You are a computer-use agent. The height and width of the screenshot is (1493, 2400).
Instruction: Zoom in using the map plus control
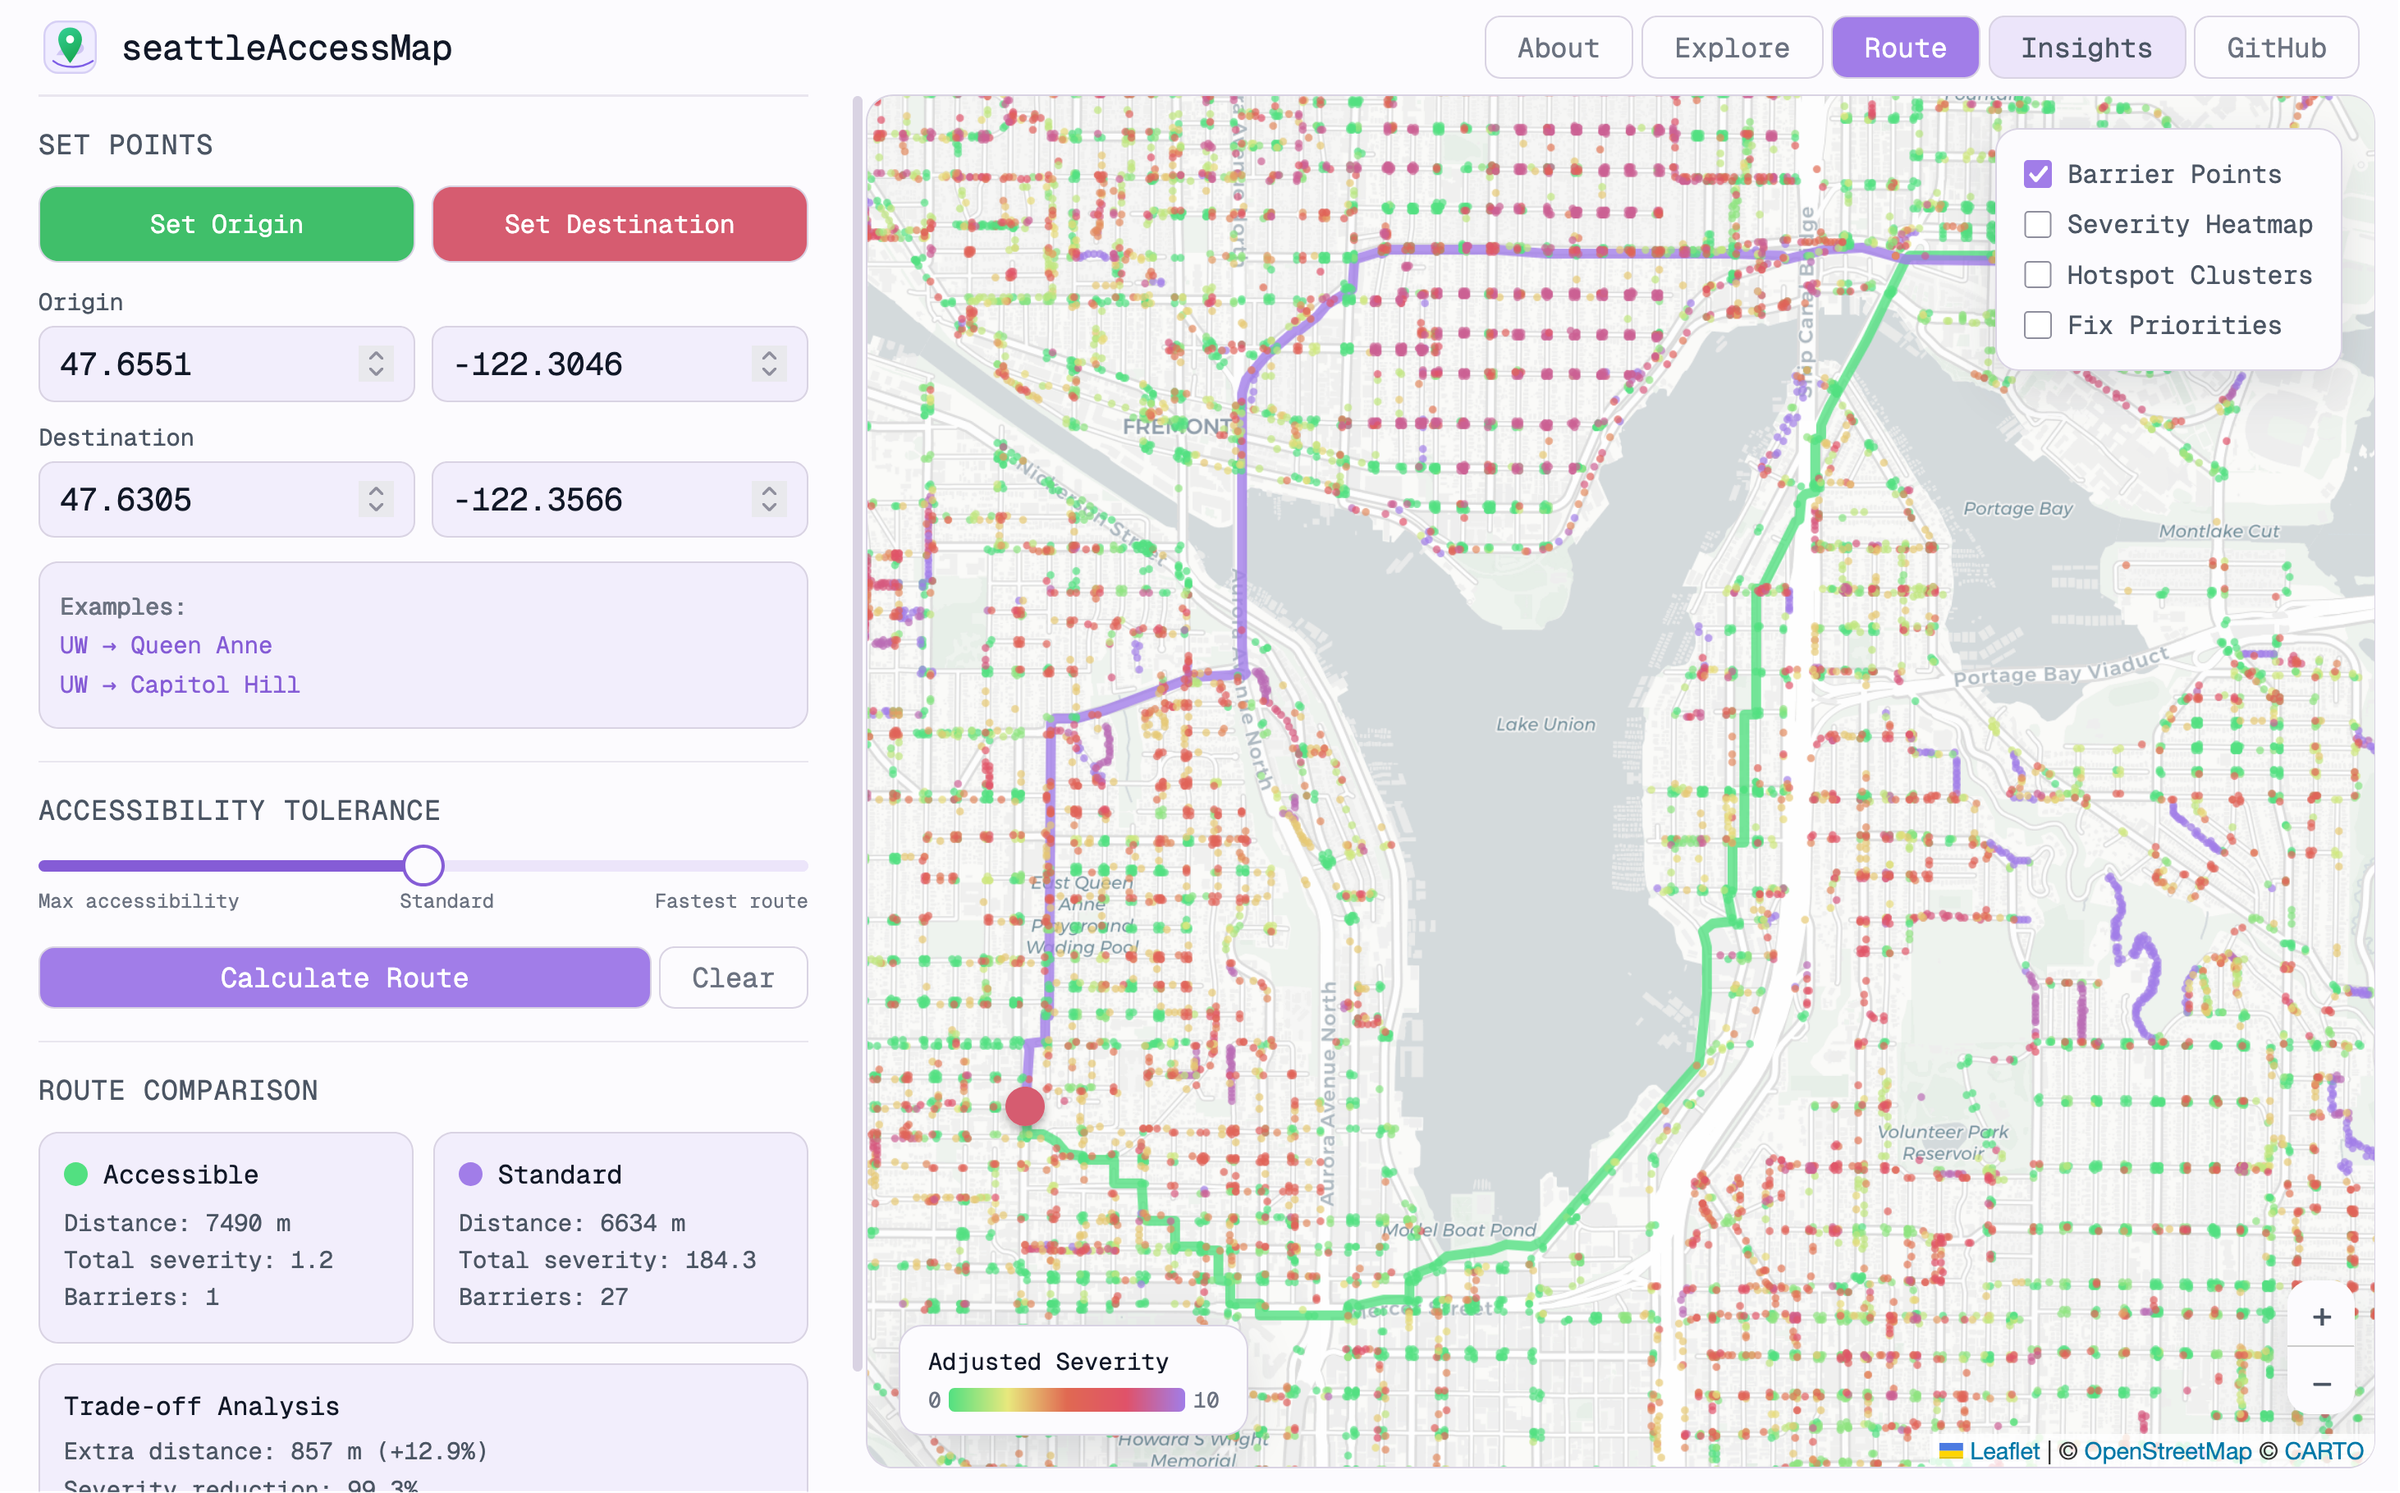click(2321, 1316)
